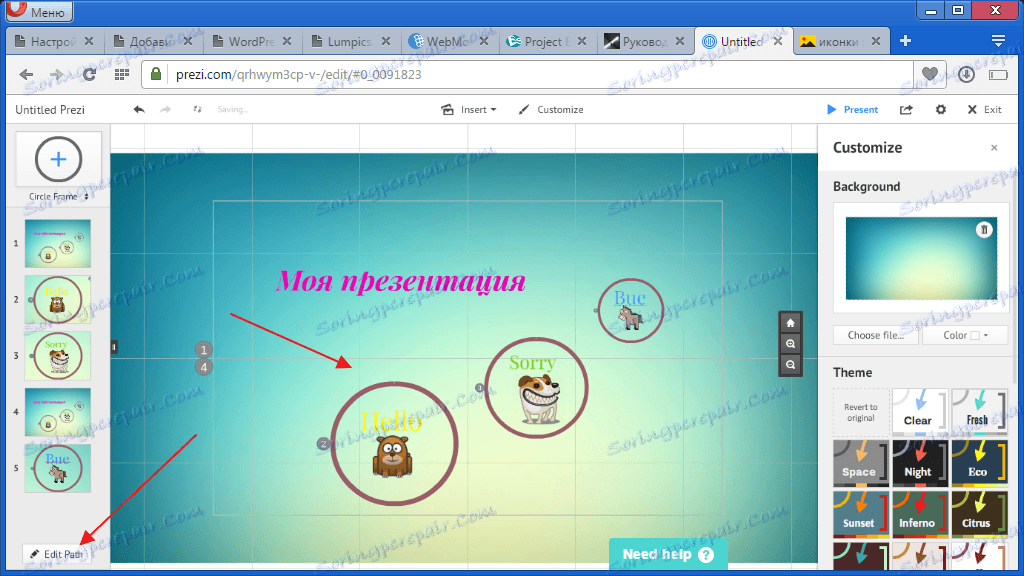Select the Bue text on canvas
This screenshot has height=576, width=1024.
[x=630, y=298]
